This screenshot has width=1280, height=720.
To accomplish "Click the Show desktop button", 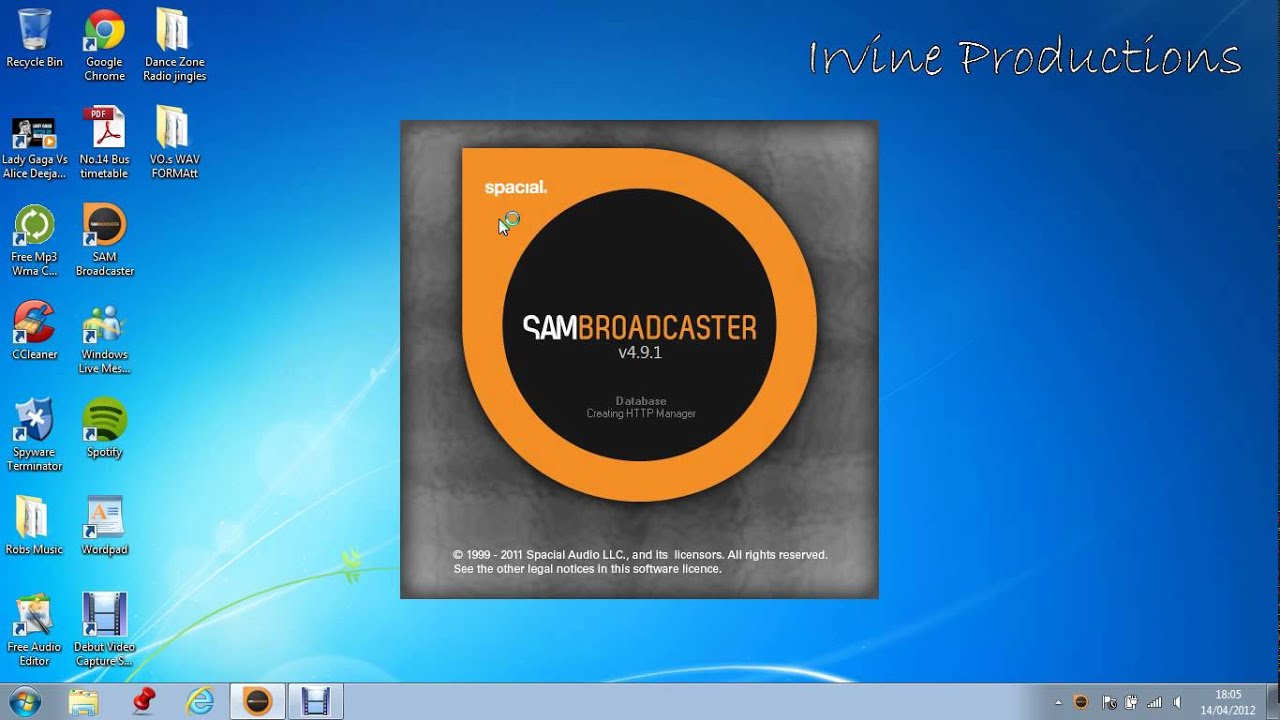I will coord(1273,702).
